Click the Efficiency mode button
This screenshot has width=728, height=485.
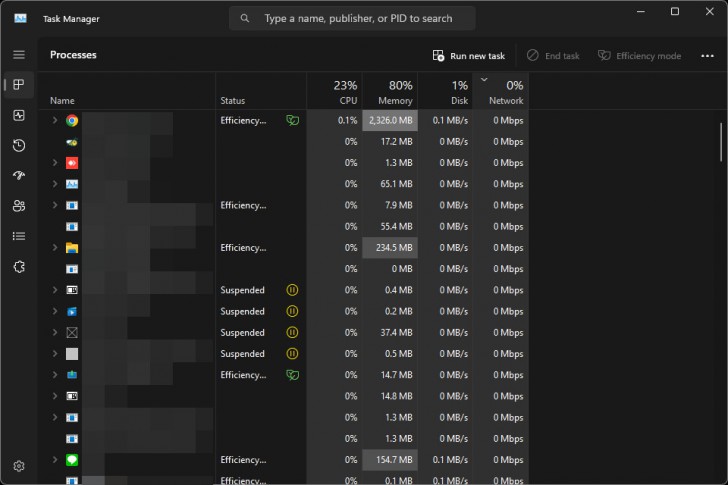pyautogui.click(x=639, y=56)
